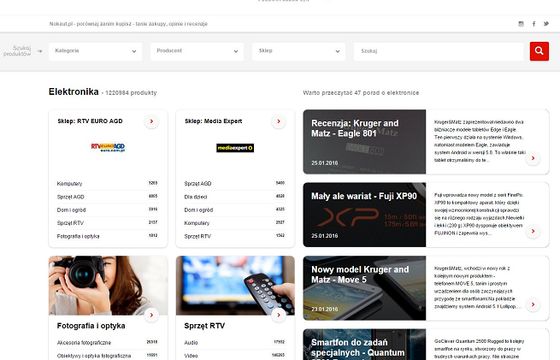560x360 pixels.
Task: Click the camera photo of Fotografia i optyka
Action: click(108, 285)
